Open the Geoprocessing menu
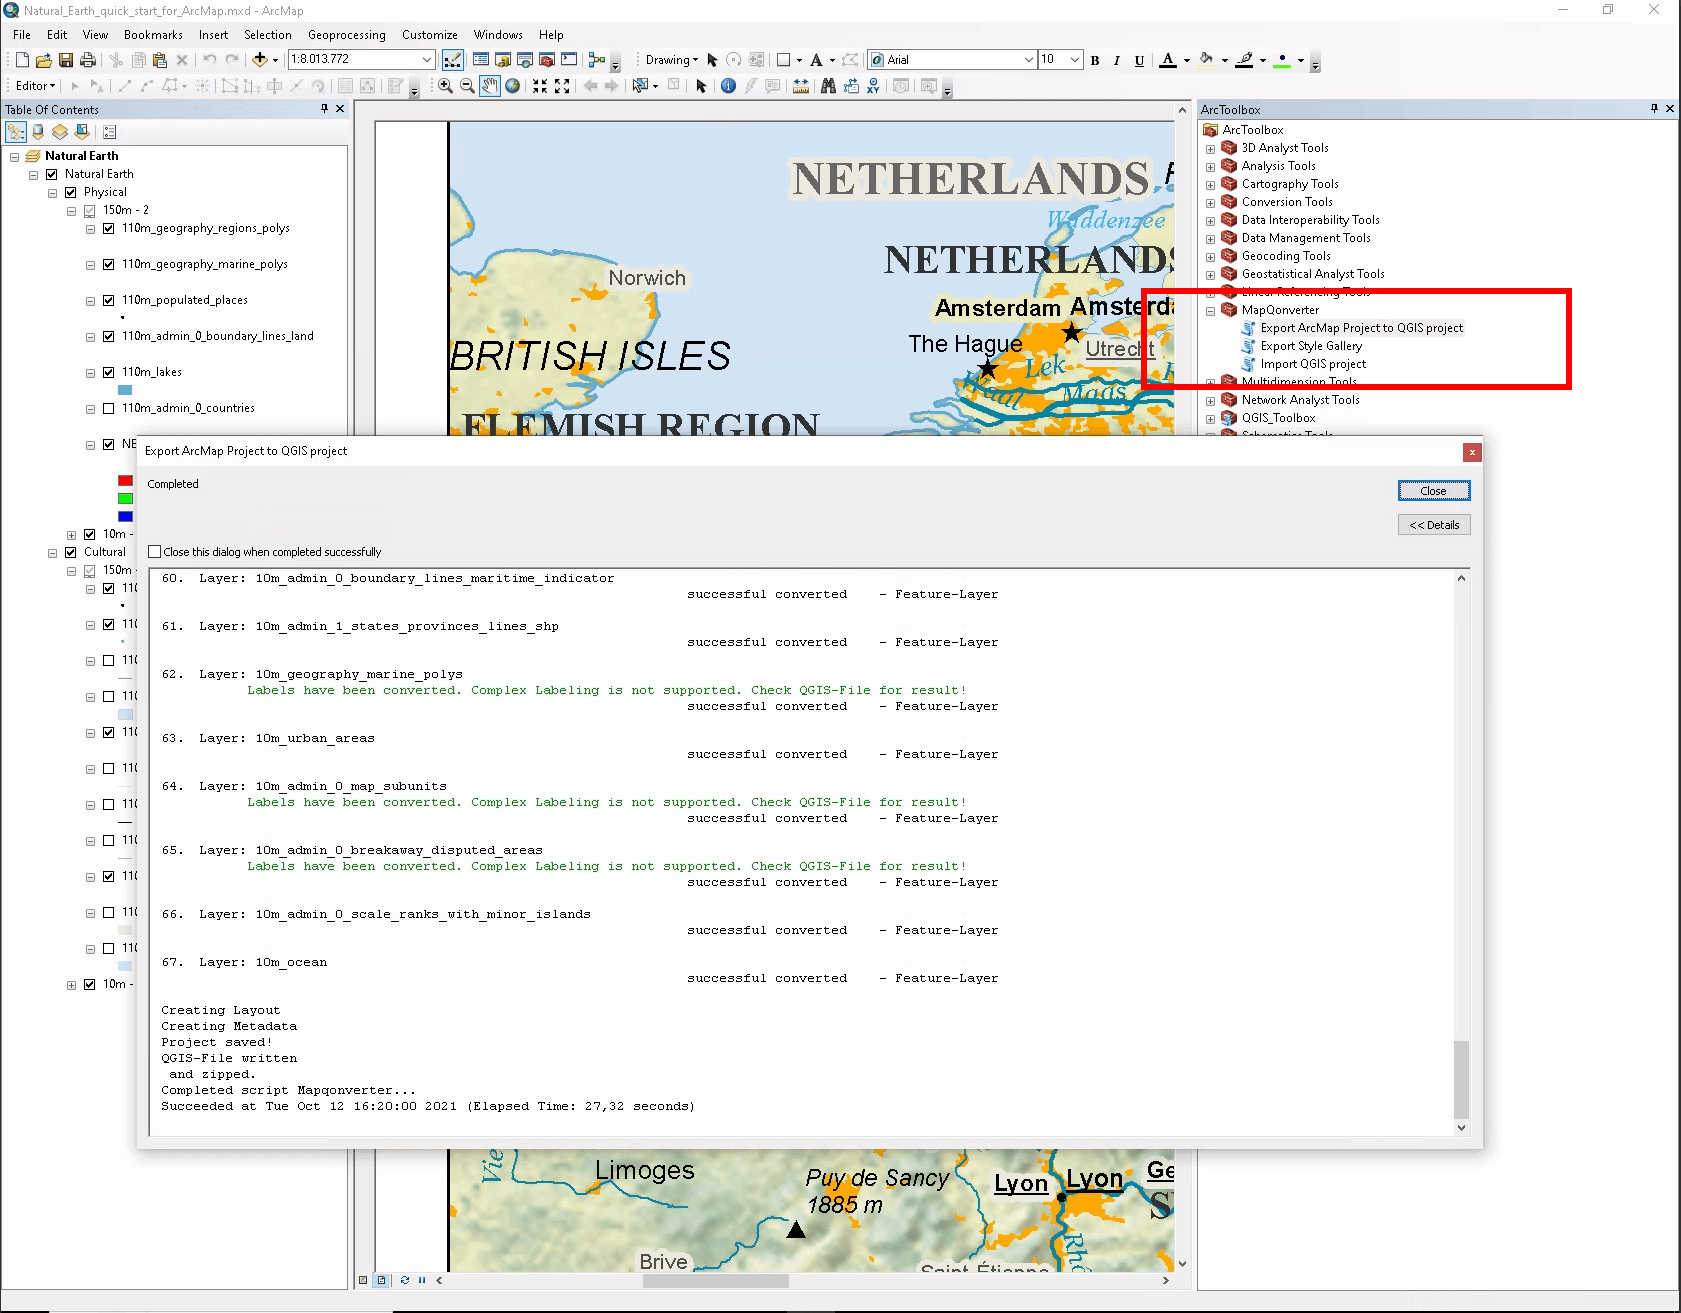This screenshot has height=1313, width=1681. 346,35
